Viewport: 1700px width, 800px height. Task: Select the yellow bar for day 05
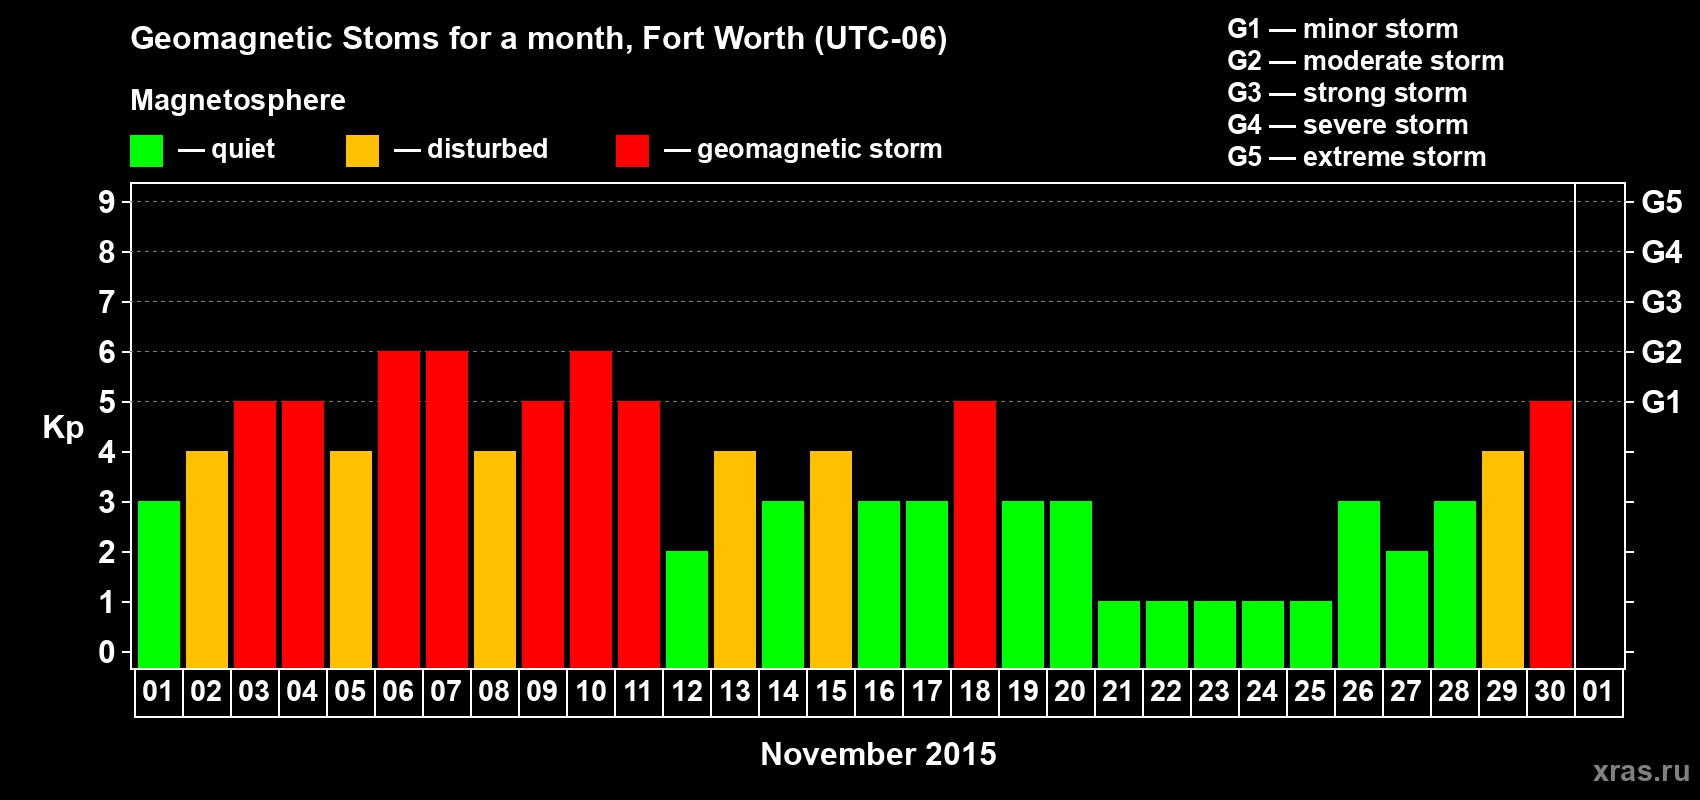[351, 559]
